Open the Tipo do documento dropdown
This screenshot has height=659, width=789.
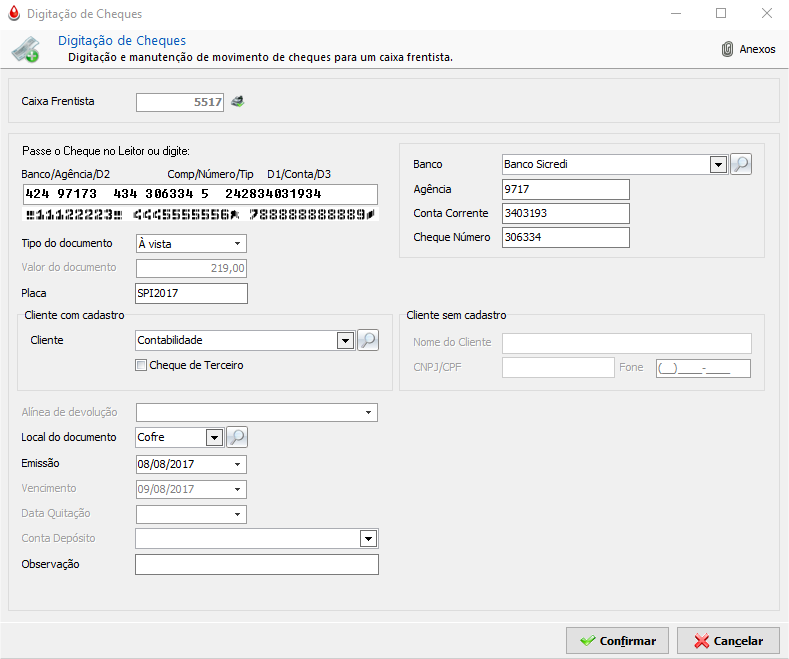click(x=238, y=244)
